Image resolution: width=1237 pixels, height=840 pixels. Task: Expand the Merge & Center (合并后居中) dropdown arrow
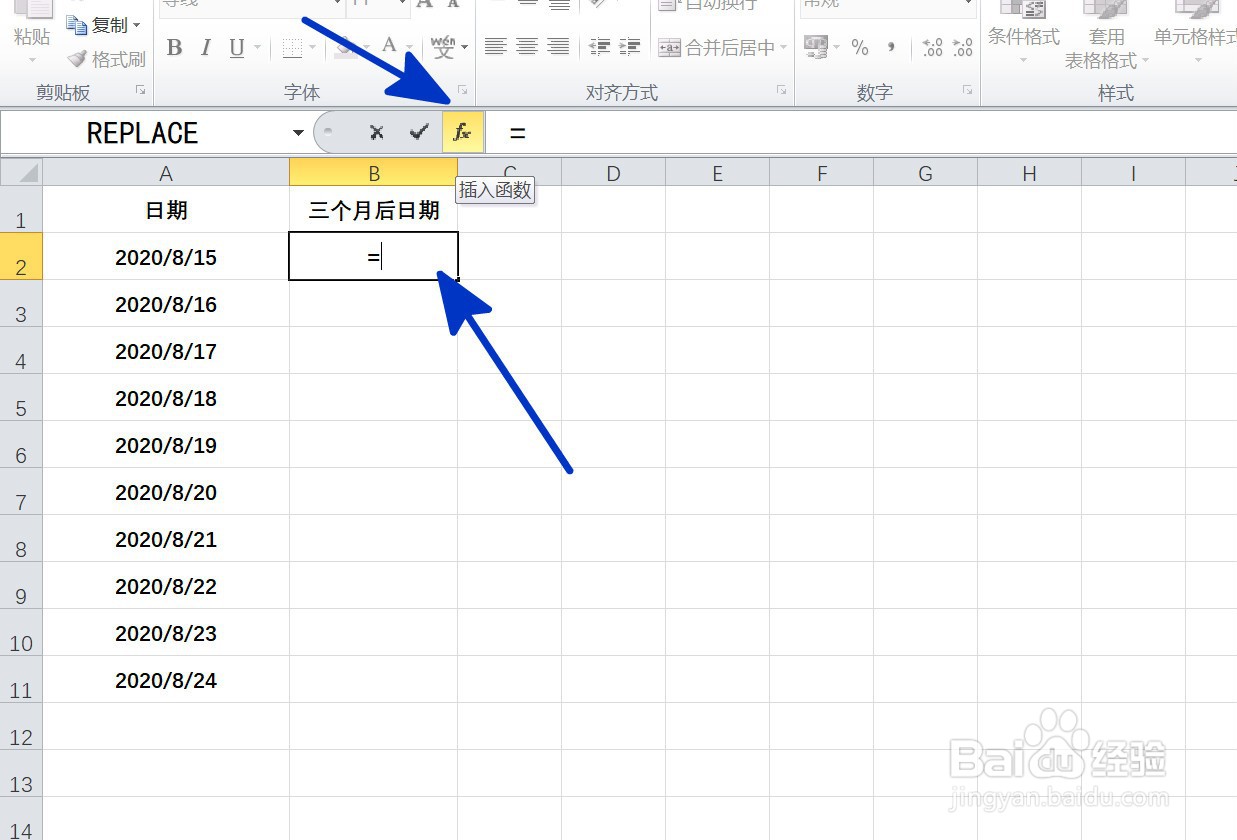pyautogui.click(x=783, y=47)
